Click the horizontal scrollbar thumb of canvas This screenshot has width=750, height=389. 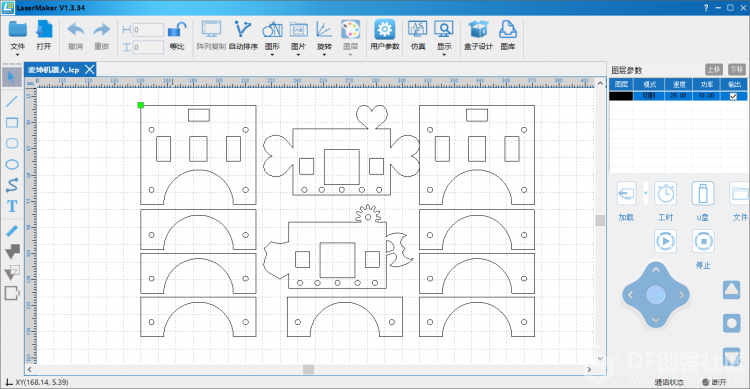[x=309, y=369]
